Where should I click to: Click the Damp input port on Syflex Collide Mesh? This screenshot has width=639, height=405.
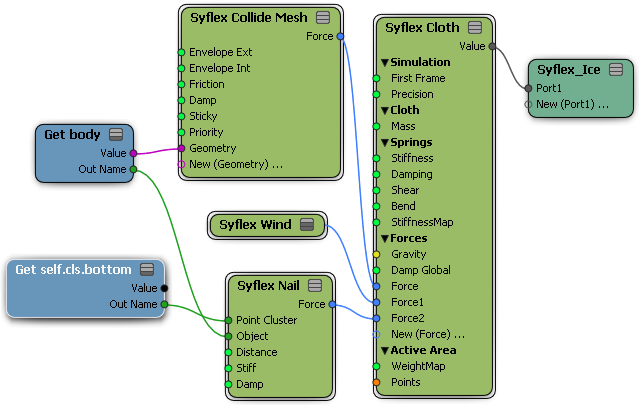(182, 100)
